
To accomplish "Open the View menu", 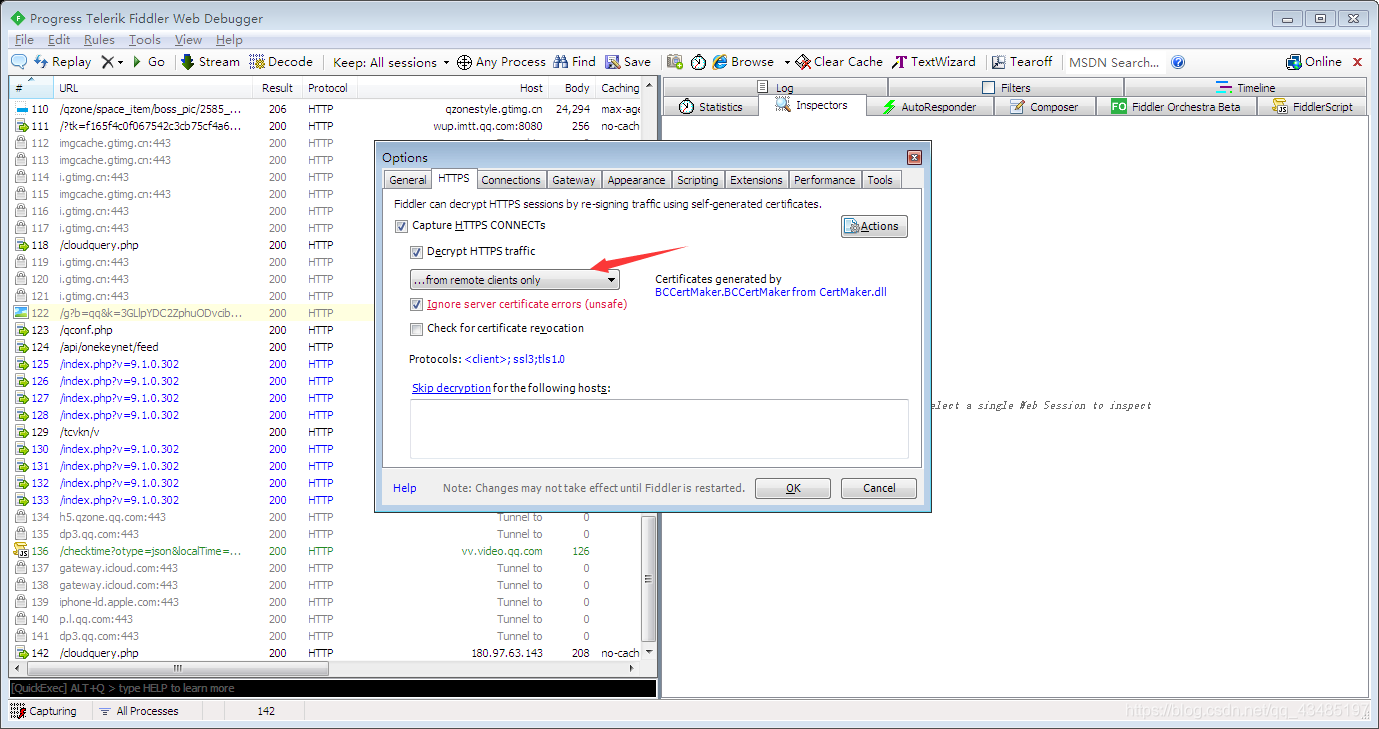I will 188,40.
